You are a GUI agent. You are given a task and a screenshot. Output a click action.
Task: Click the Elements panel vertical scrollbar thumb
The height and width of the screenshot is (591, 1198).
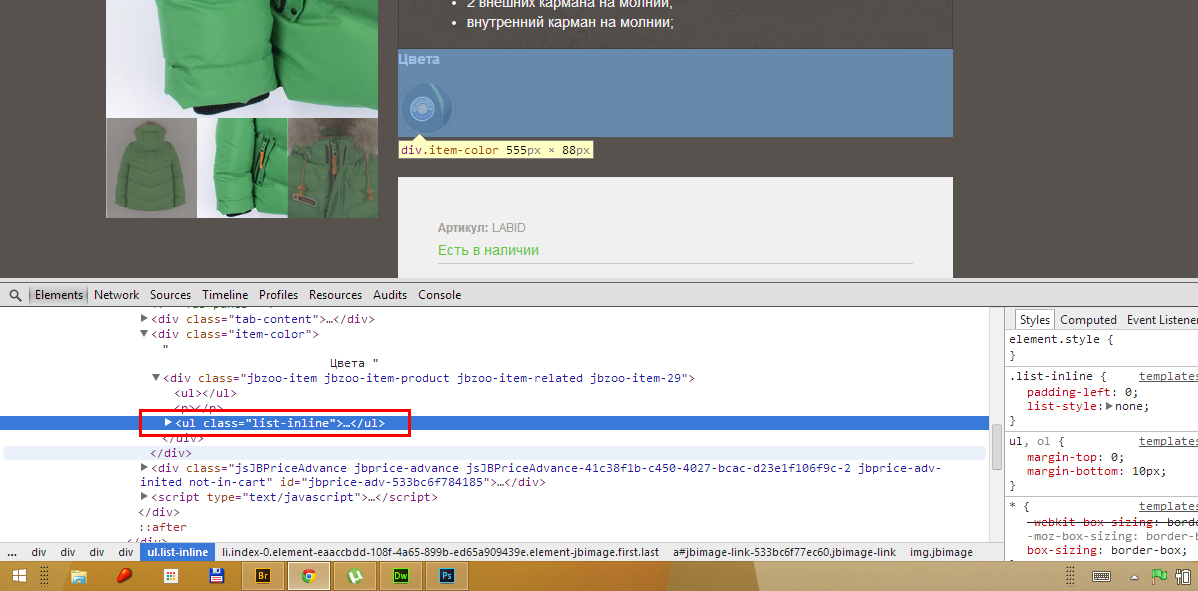(996, 447)
